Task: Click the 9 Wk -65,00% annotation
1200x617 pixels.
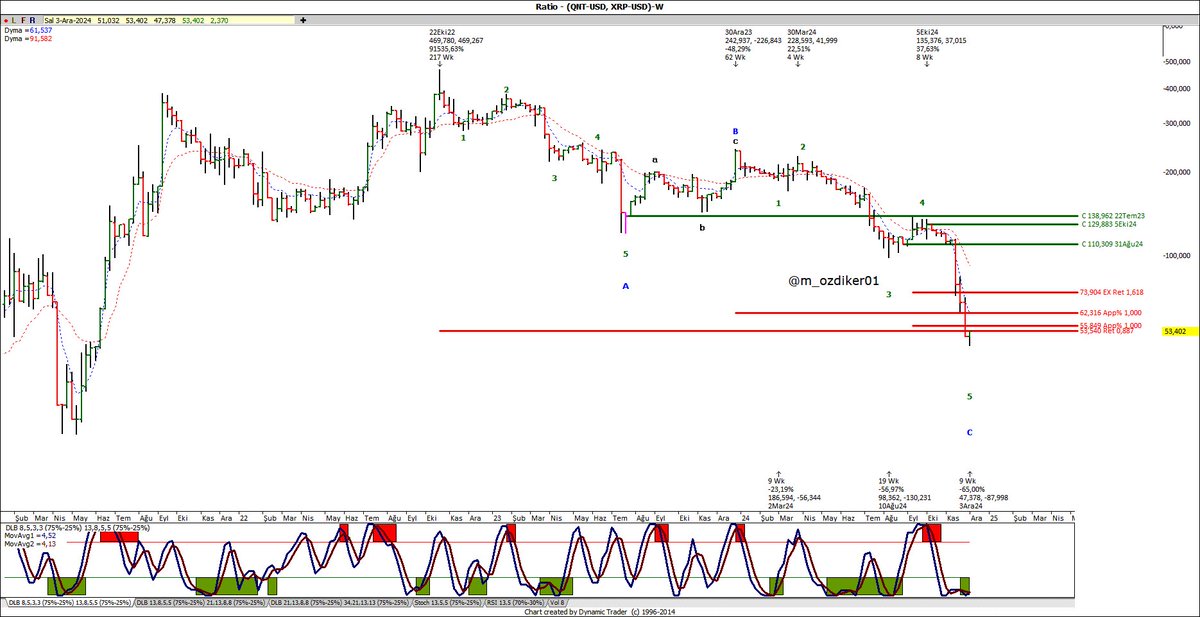Action: [x=983, y=491]
